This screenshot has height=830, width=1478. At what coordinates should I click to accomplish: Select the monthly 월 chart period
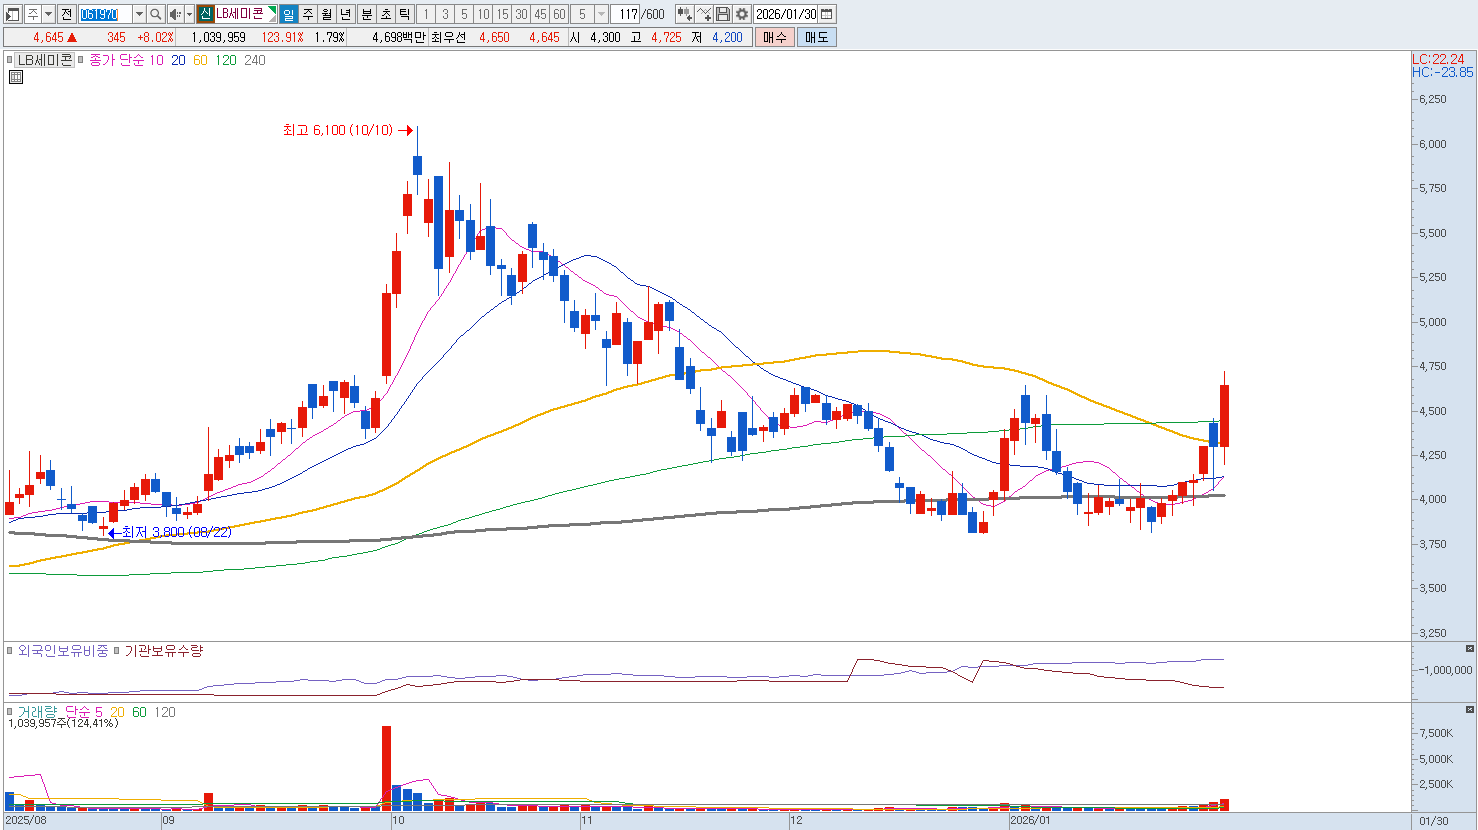(x=327, y=14)
